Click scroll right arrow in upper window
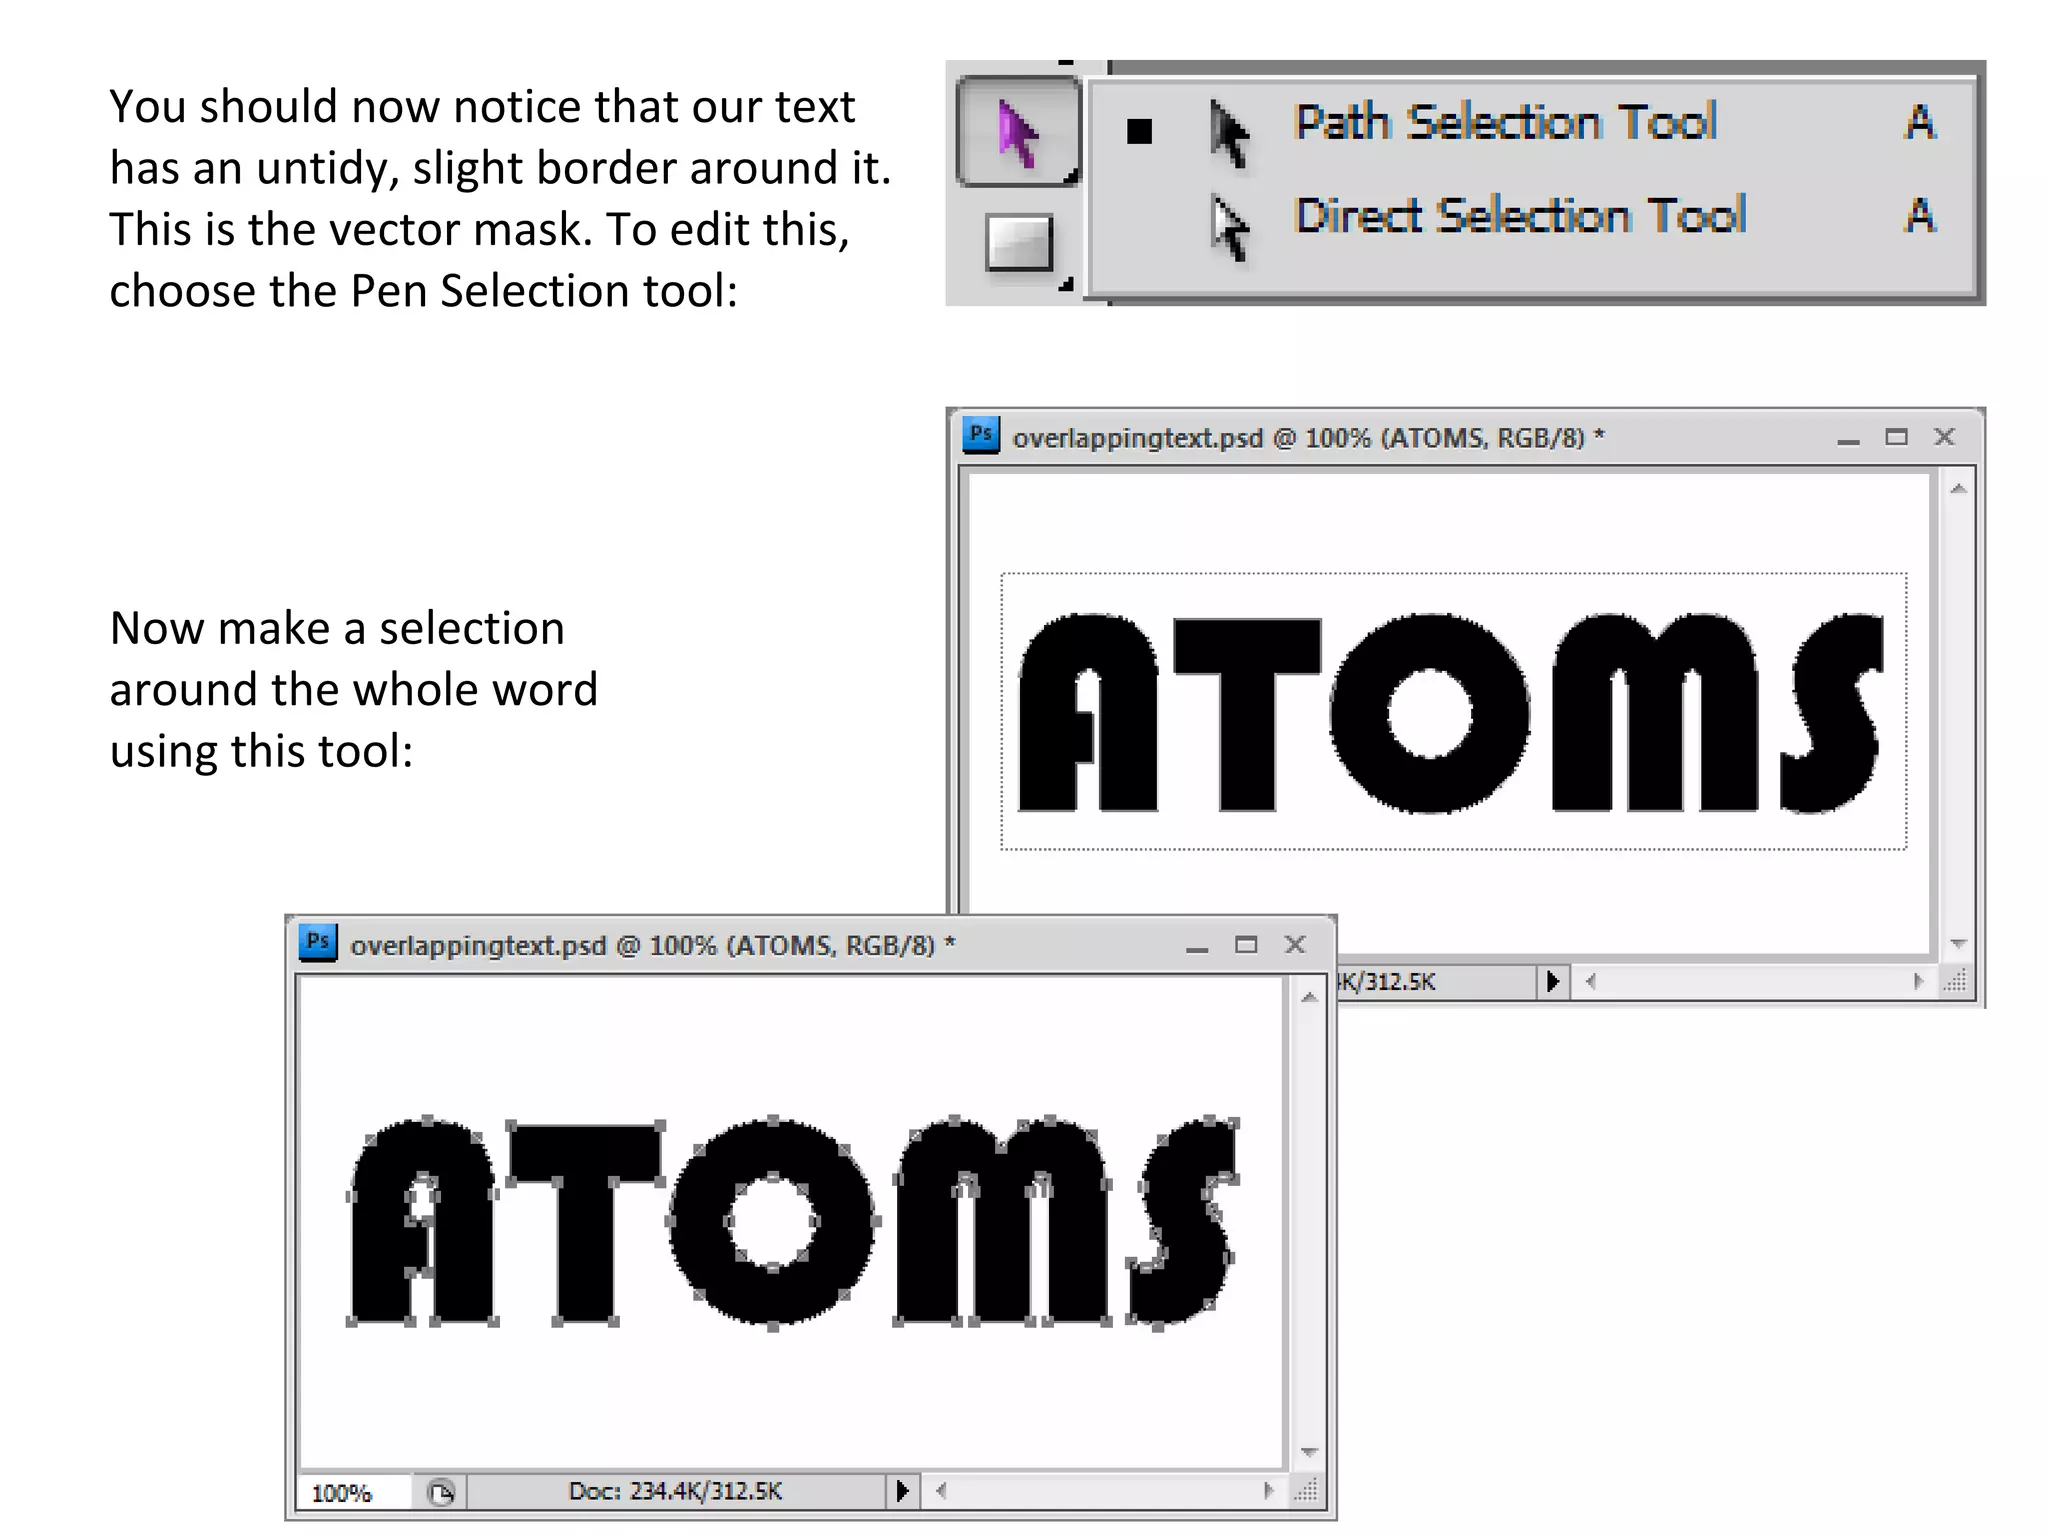Screen dimensions: 2048x1536 1917,982
